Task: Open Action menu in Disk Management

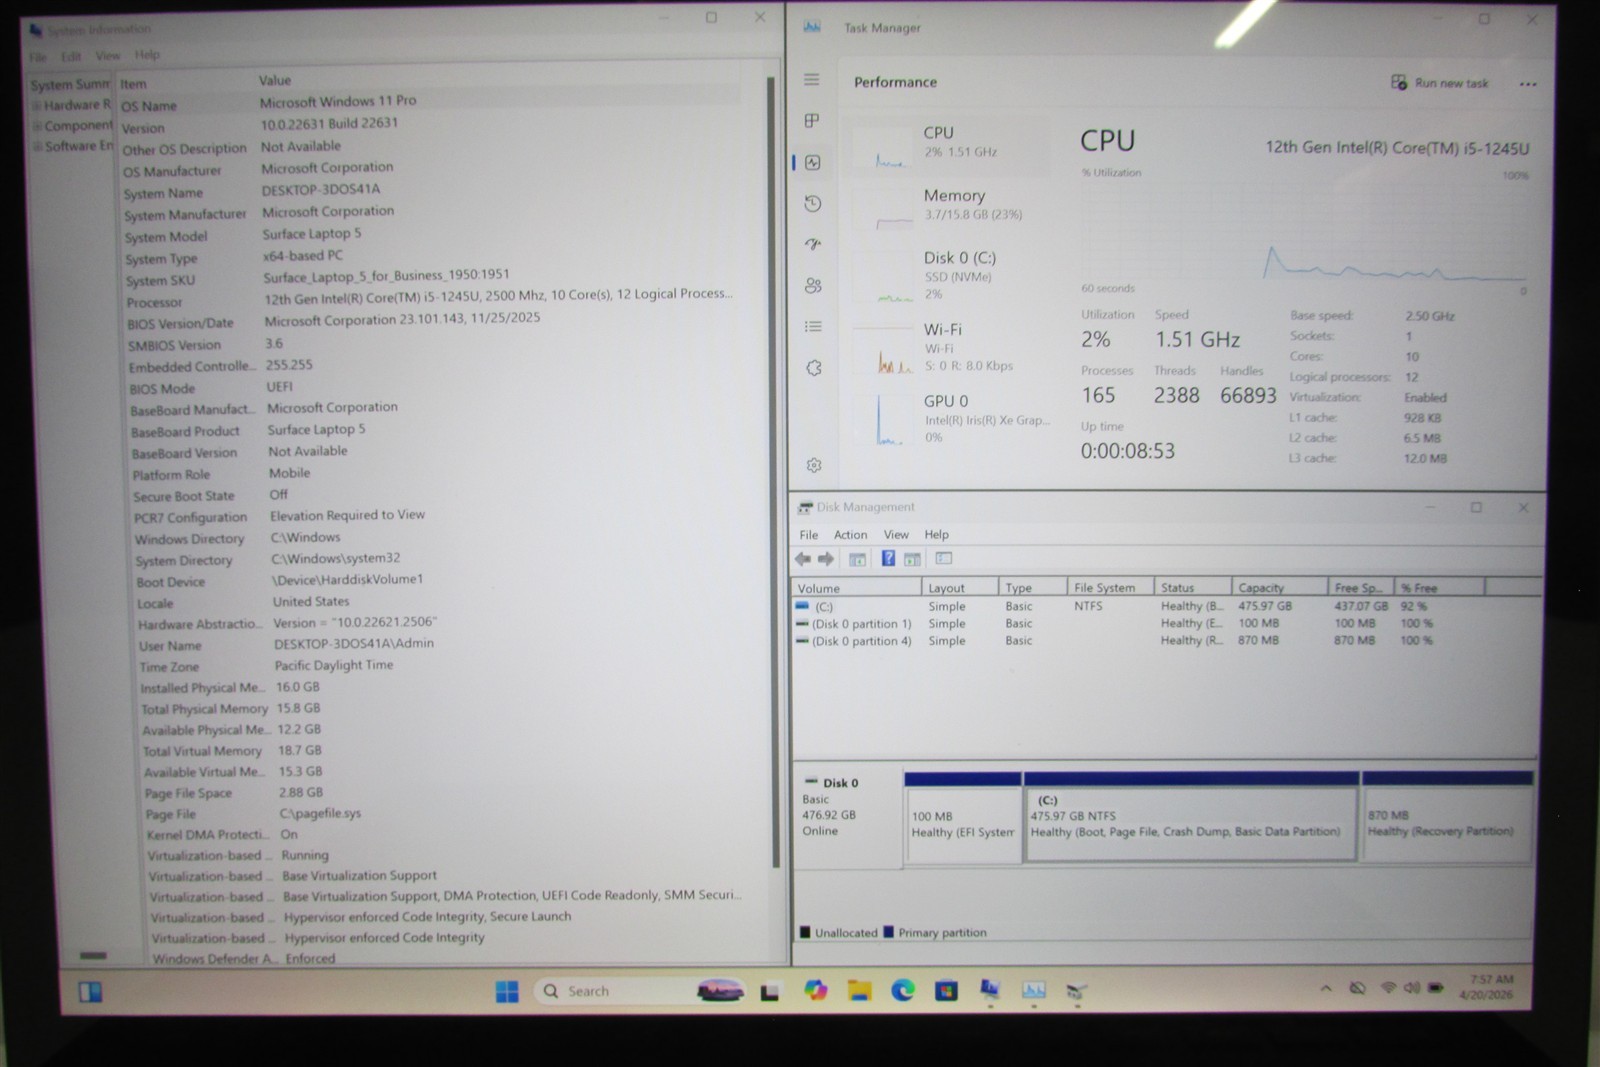Action: pos(850,535)
